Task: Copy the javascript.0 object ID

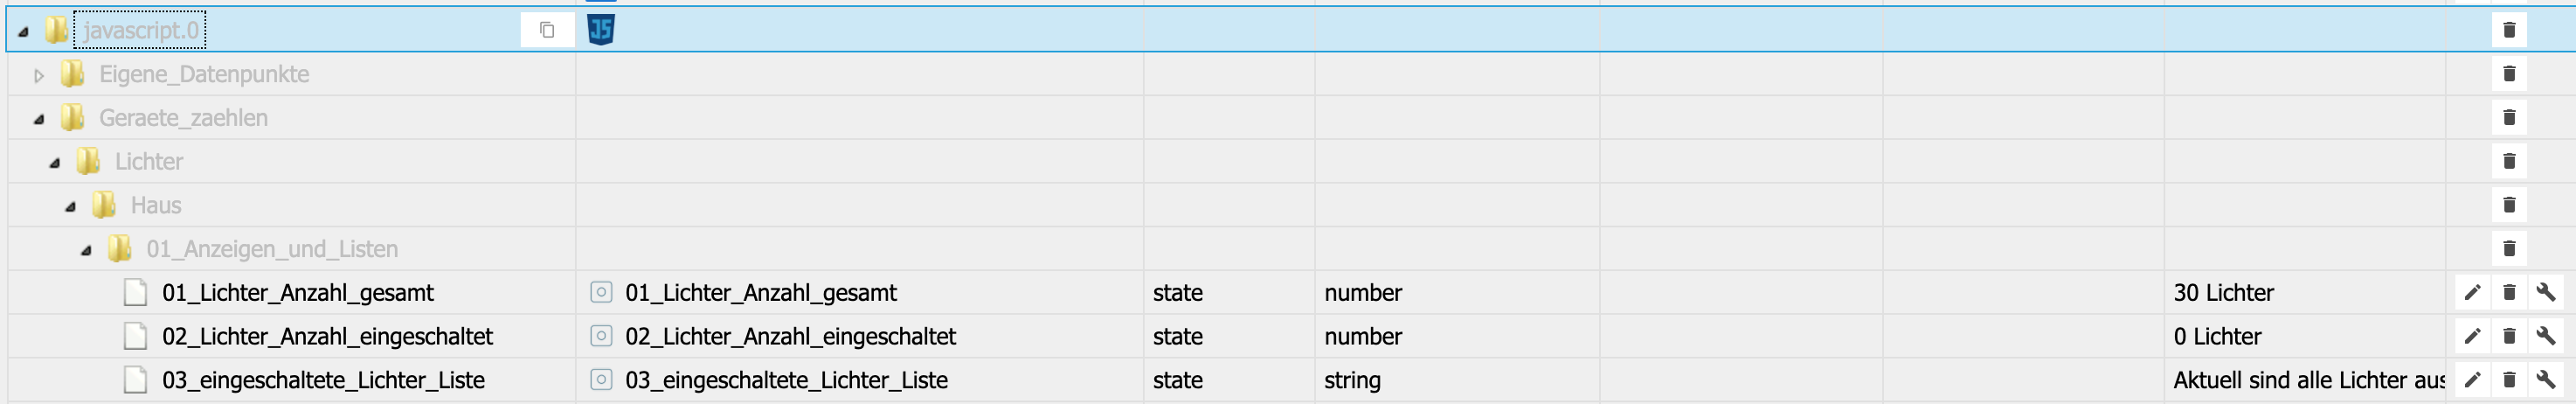Action: [547, 30]
